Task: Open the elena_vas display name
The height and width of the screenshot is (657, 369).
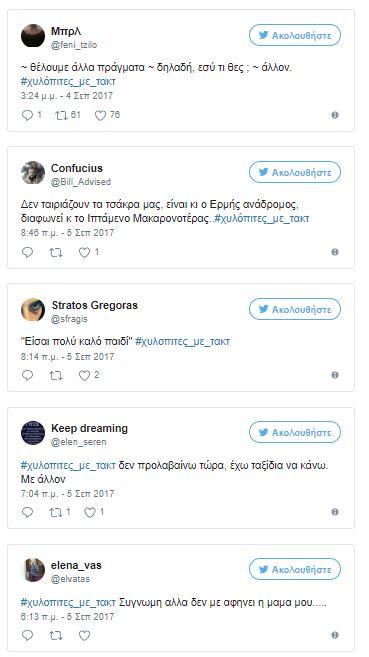Action: tap(76, 565)
